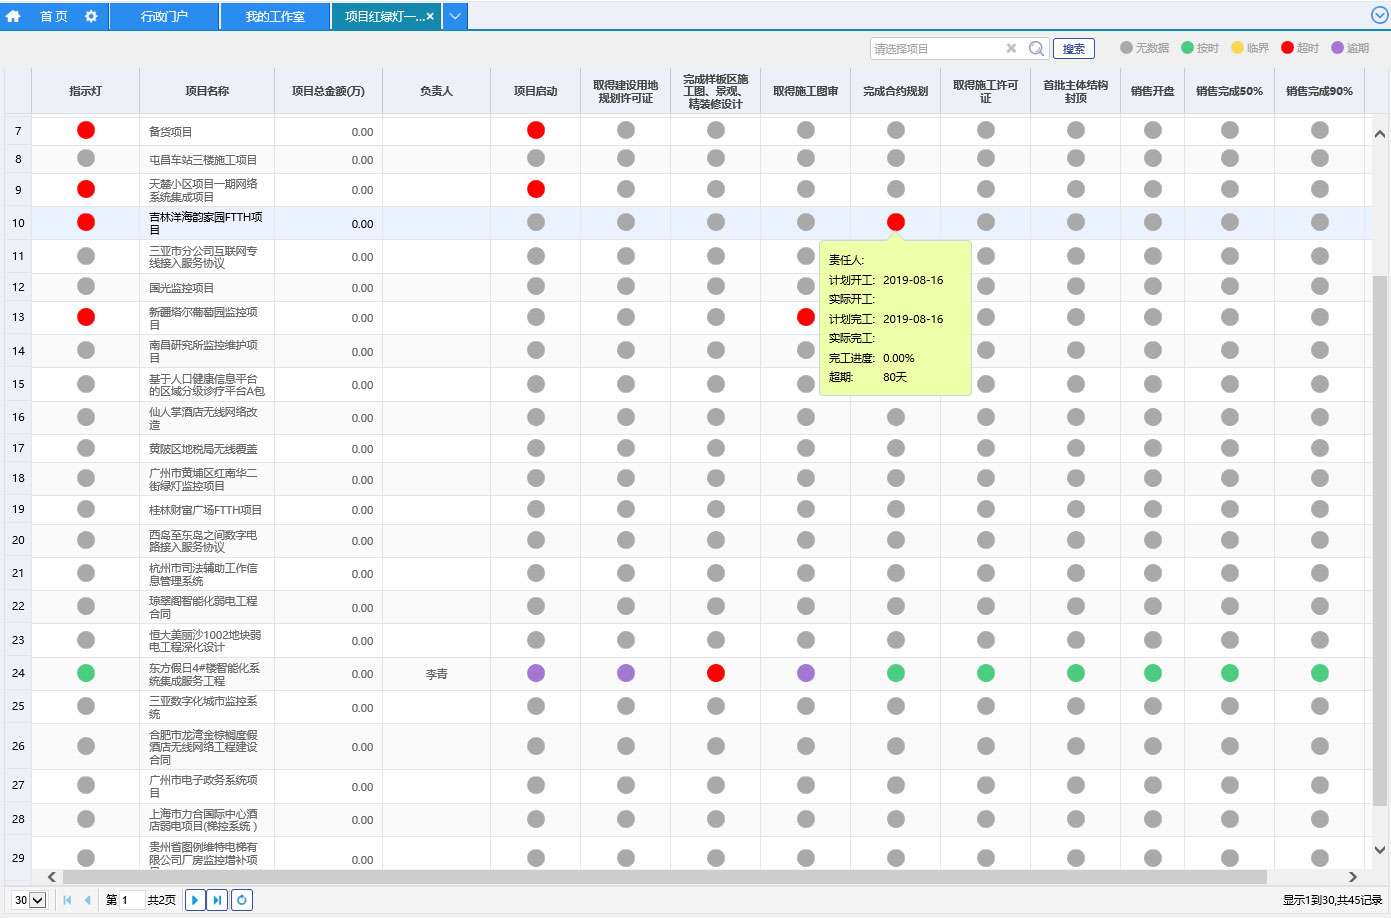This screenshot has height=918, width=1391.
Task: Click the magnifier icon in the project search box
Action: click(1036, 48)
